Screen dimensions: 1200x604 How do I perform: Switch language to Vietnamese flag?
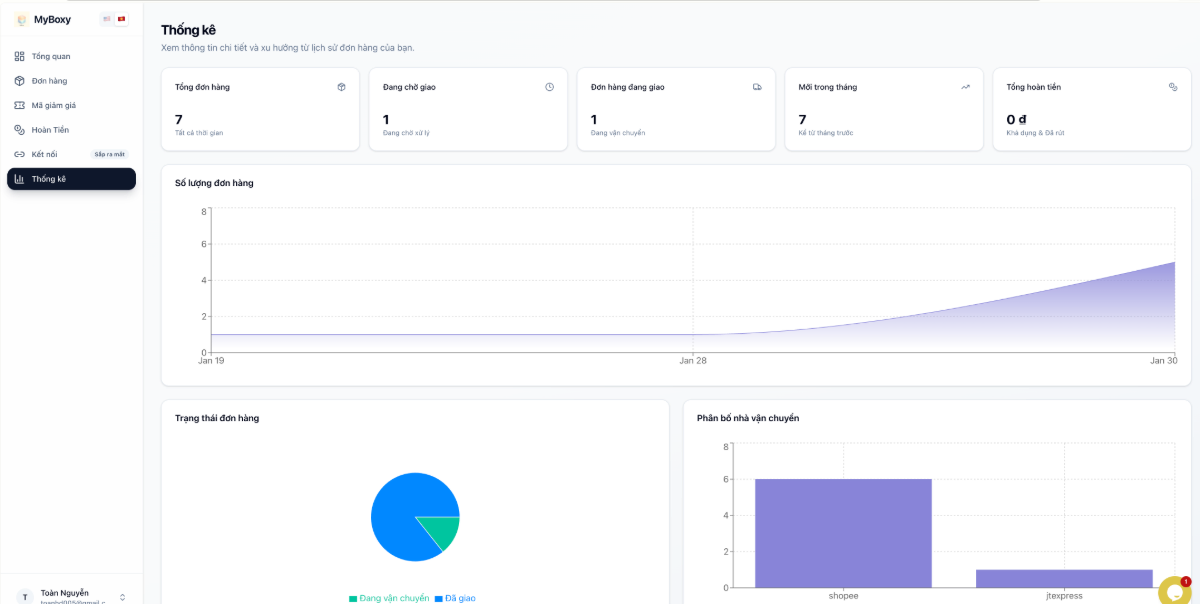[122, 19]
